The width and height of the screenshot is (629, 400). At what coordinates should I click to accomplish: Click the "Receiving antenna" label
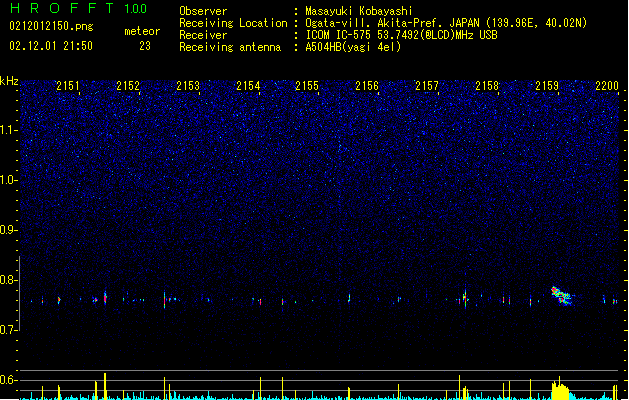230,47
